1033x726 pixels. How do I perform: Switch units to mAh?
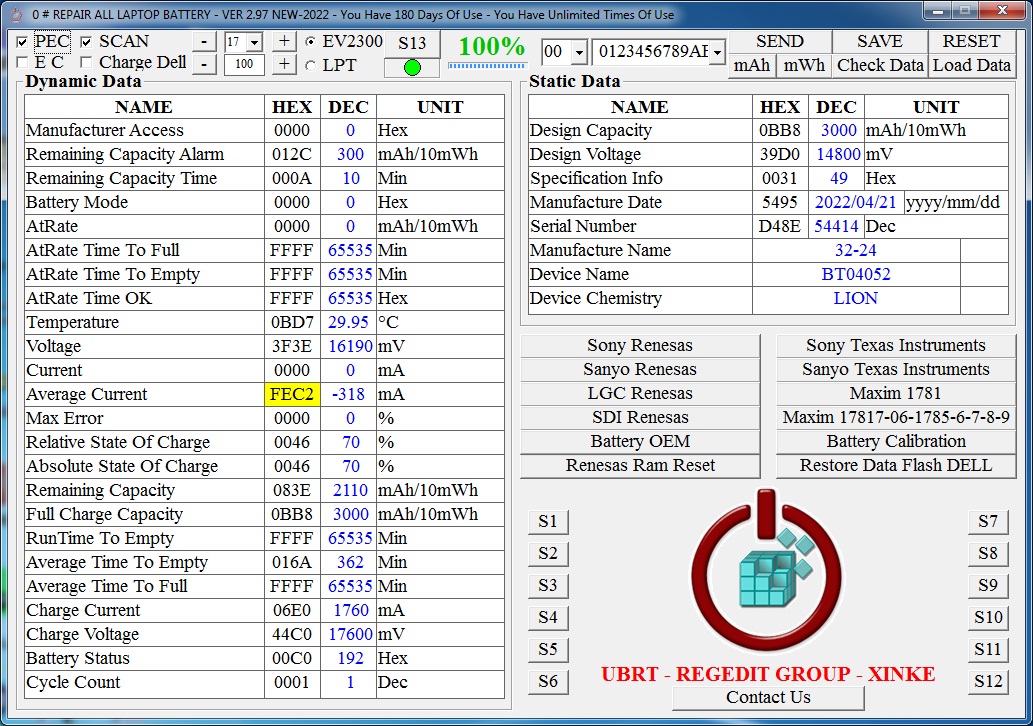point(752,65)
